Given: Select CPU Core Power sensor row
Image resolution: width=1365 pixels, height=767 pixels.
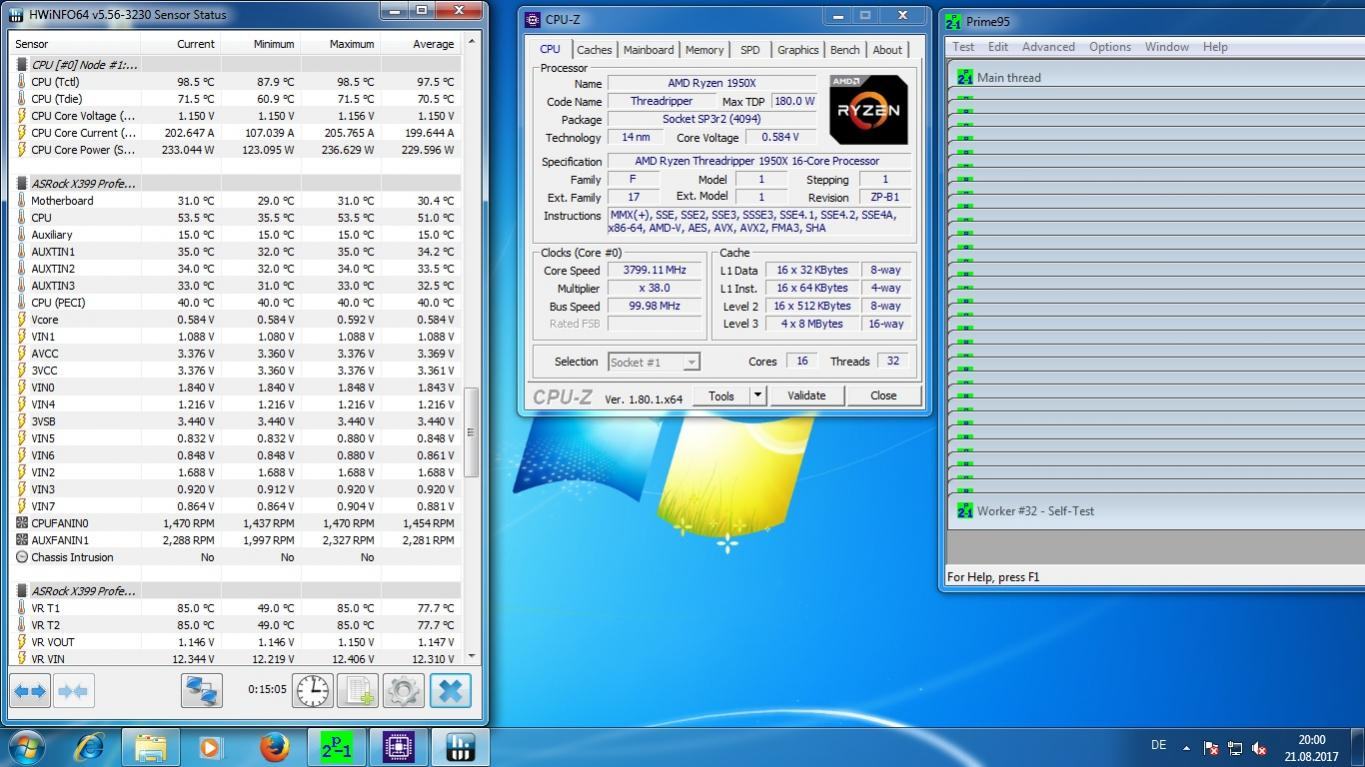Looking at the screenshot, I should click(x=236, y=150).
